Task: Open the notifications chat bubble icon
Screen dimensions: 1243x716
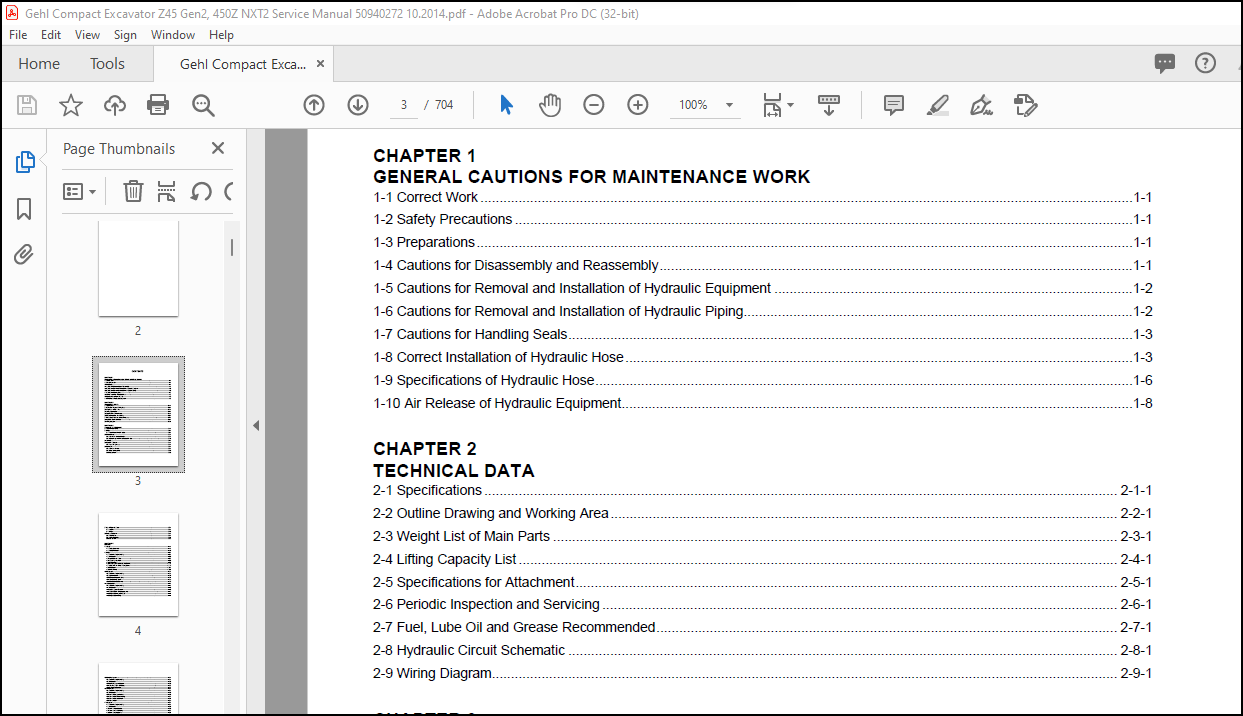Action: pyautogui.click(x=1165, y=63)
